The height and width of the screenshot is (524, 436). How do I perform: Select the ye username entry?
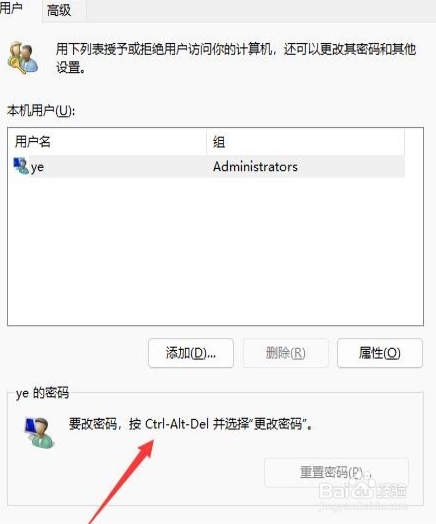click(37, 167)
